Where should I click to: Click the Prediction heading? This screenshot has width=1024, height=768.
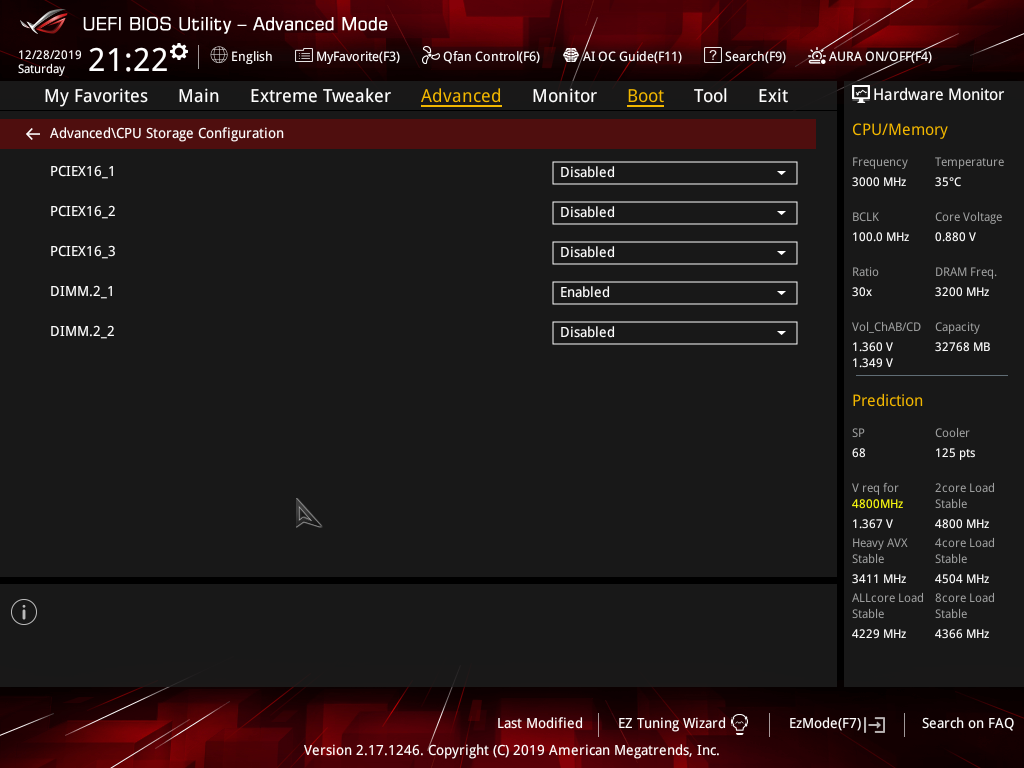click(x=887, y=400)
